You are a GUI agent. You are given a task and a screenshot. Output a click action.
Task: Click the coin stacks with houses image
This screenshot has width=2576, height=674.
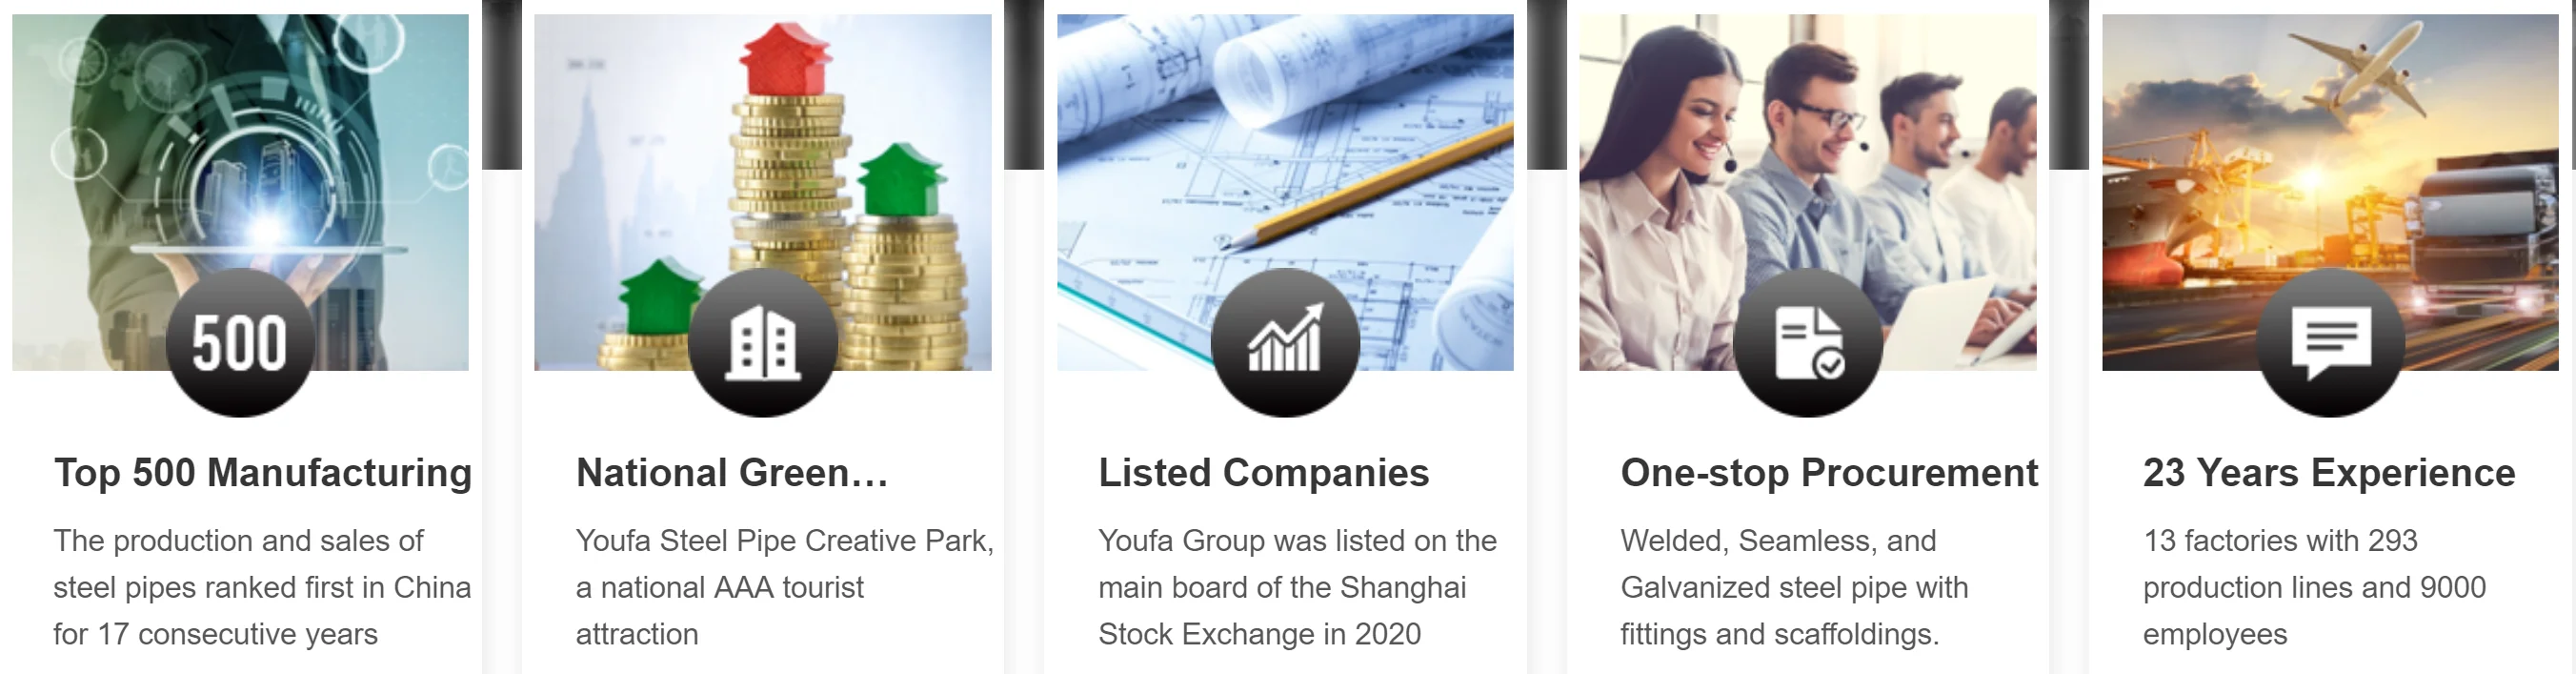click(x=763, y=192)
